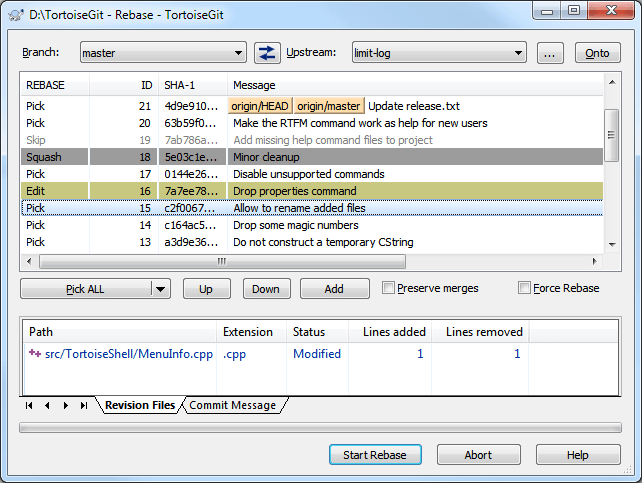The height and width of the screenshot is (483, 642).
Task: Select commit 'Do not construct a temporary CString'
Action: pos(312,242)
